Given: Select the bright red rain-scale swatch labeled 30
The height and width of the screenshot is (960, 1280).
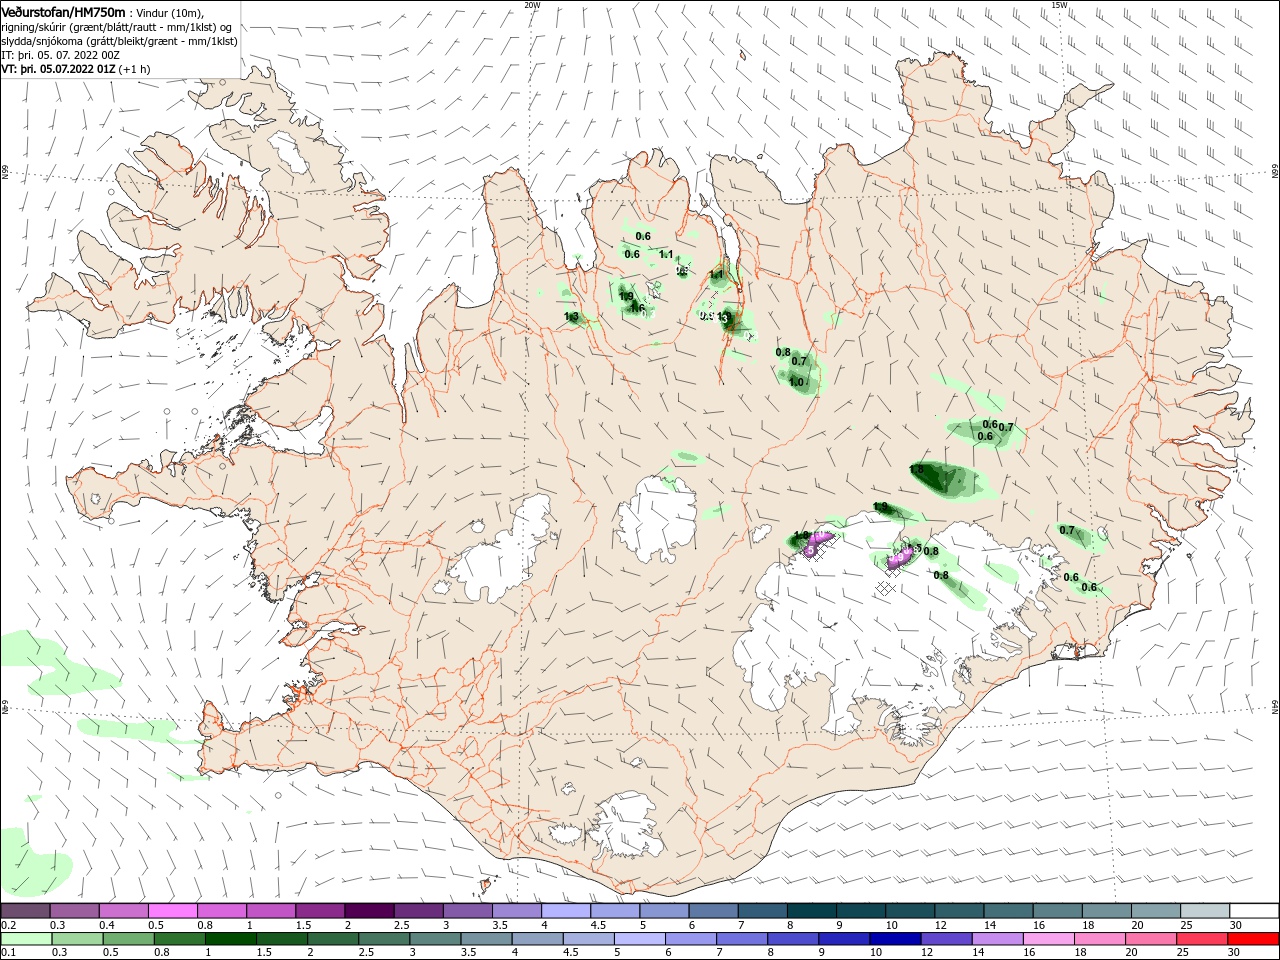Looking at the screenshot, I should (1254, 939).
